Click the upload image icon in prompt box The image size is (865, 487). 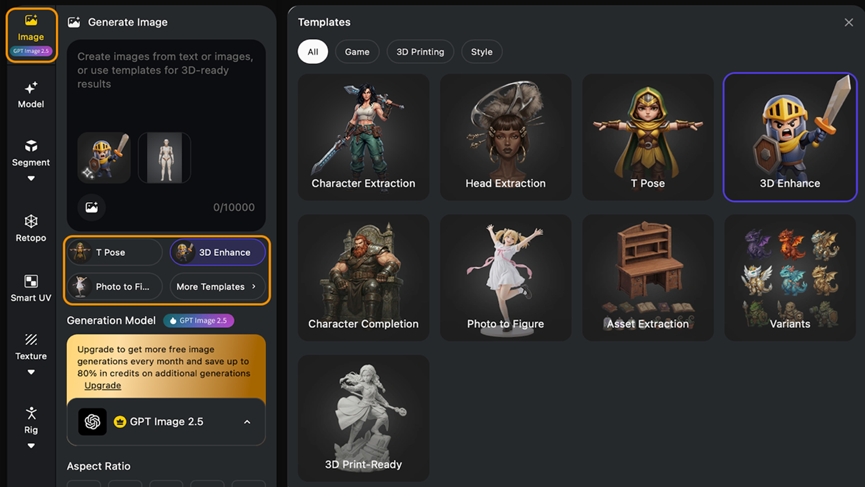click(x=92, y=207)
